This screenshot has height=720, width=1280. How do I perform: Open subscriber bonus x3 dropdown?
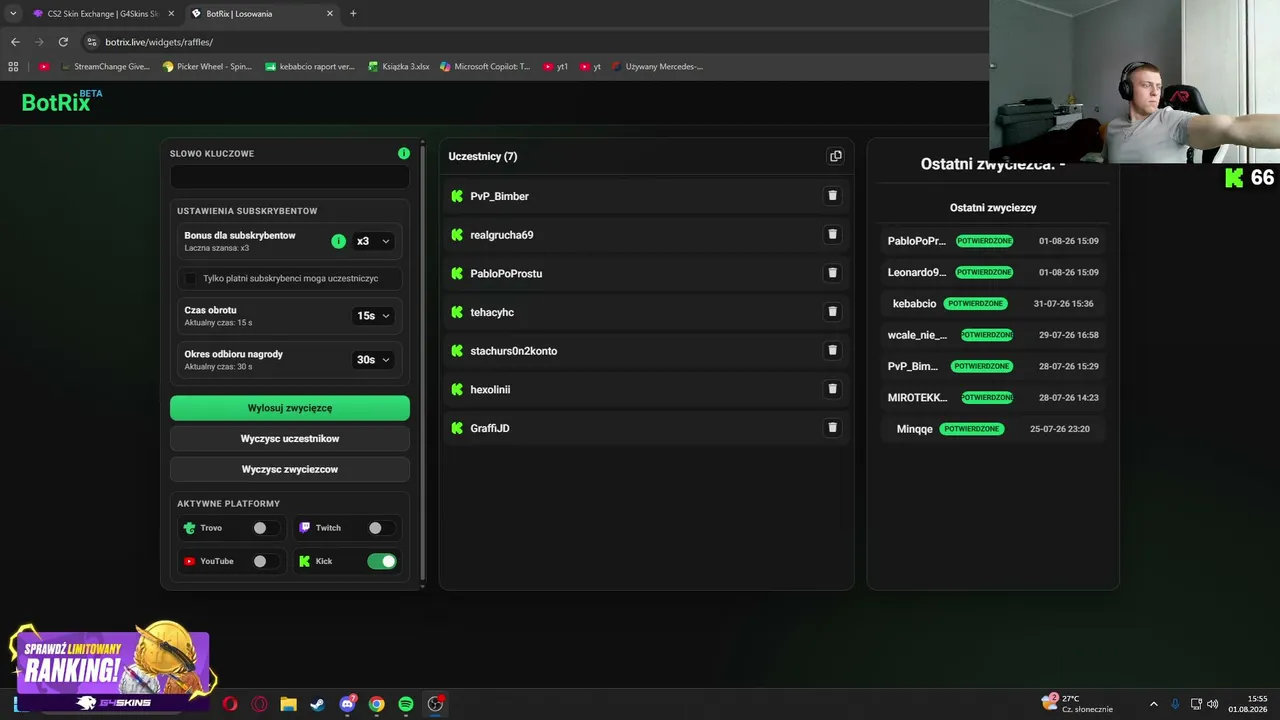(373, 241)
